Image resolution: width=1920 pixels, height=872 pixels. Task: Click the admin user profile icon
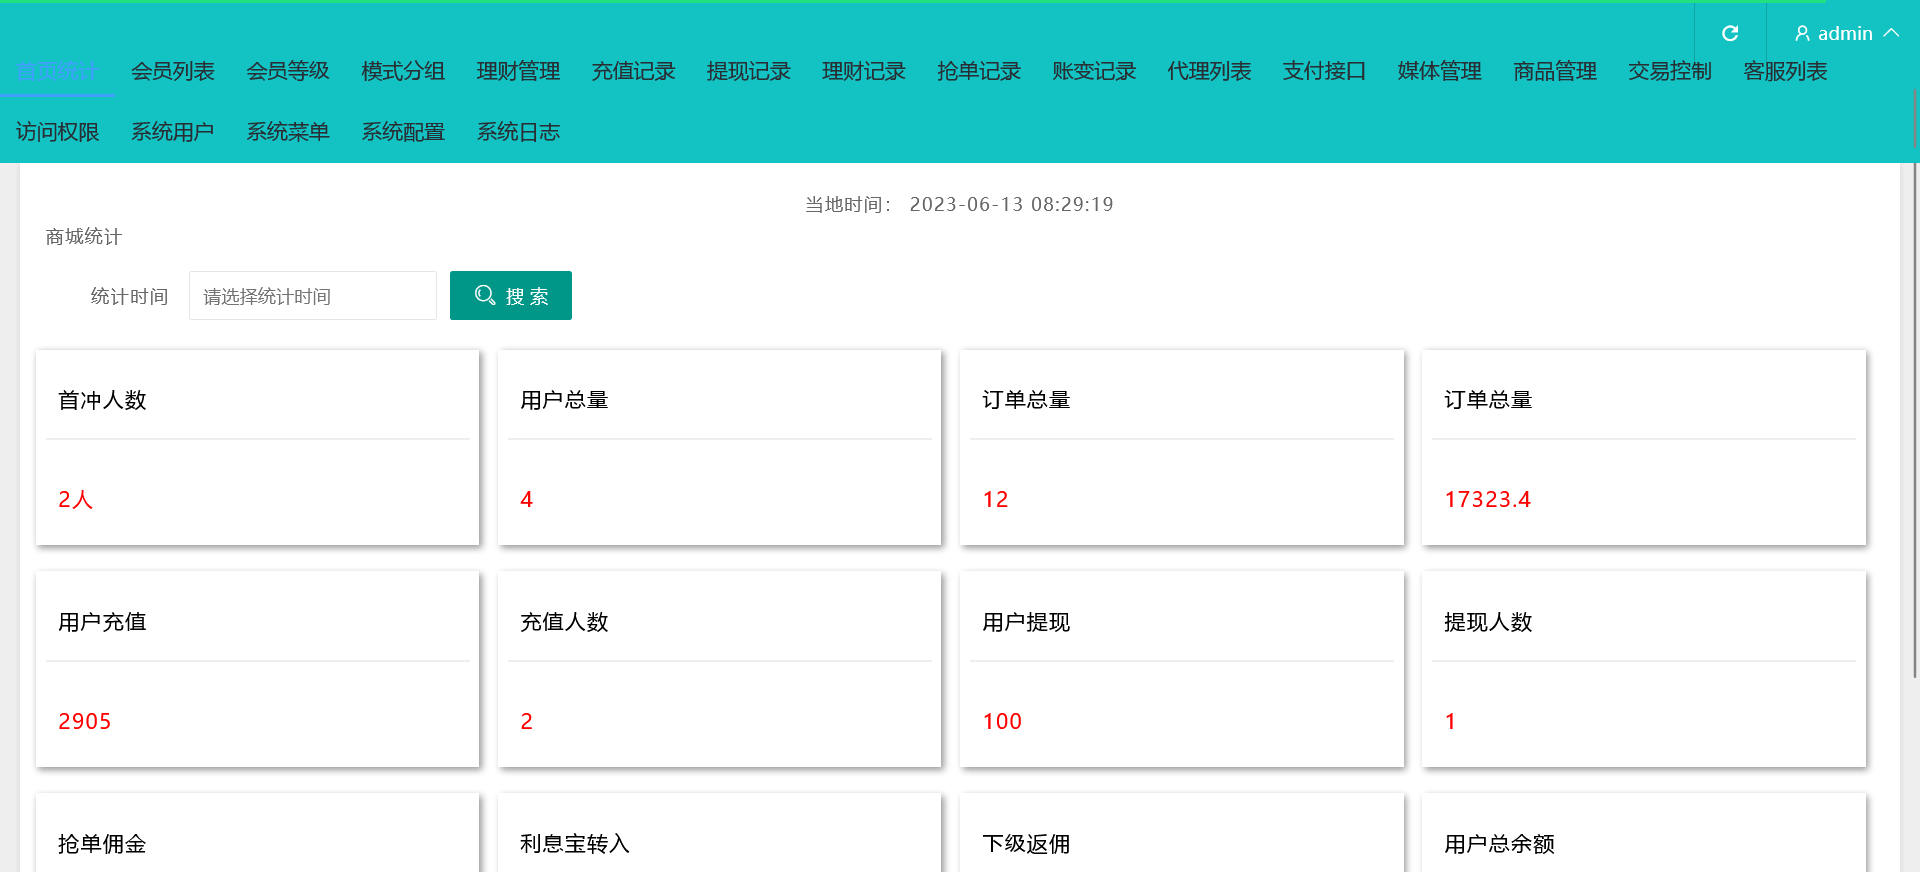(1802, 34)
